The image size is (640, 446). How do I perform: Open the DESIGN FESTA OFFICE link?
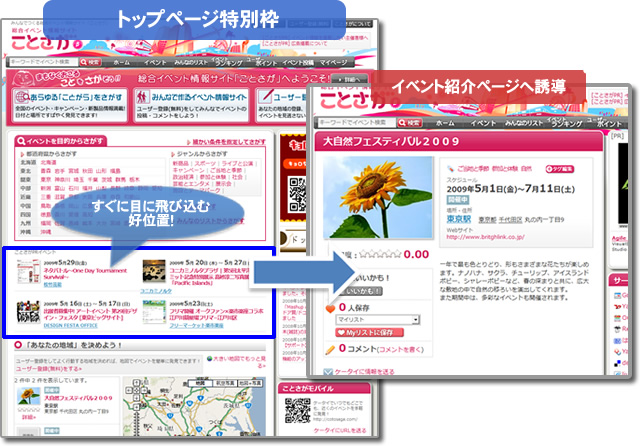pos(71,326)
